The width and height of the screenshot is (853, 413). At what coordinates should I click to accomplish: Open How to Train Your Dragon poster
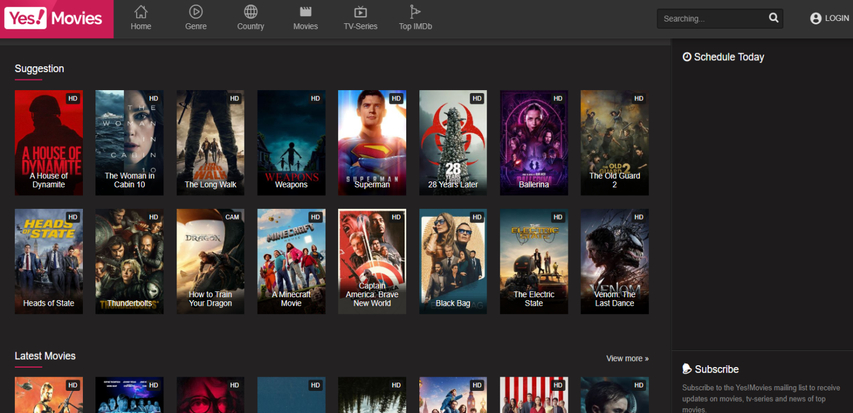coord(210,261)
